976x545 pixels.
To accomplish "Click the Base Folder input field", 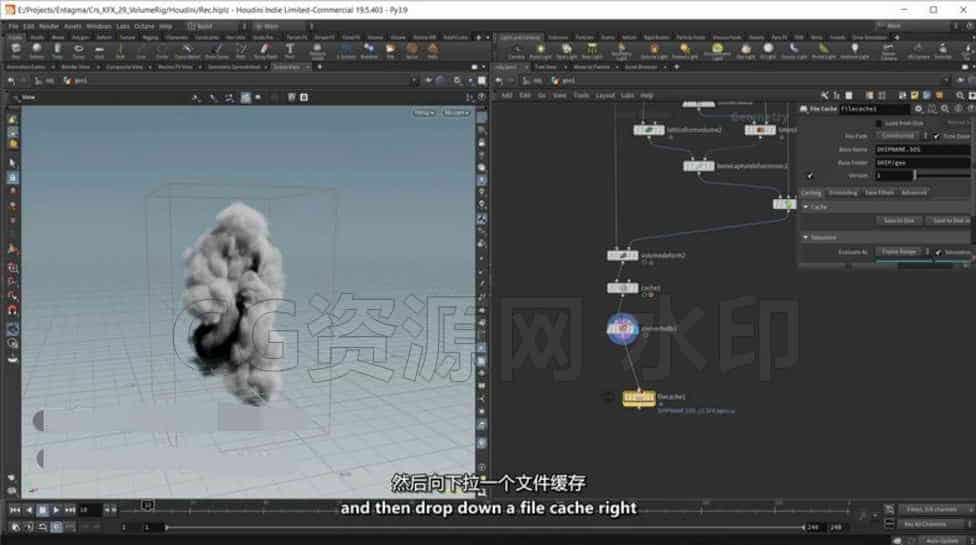I will tap(922, 162).
